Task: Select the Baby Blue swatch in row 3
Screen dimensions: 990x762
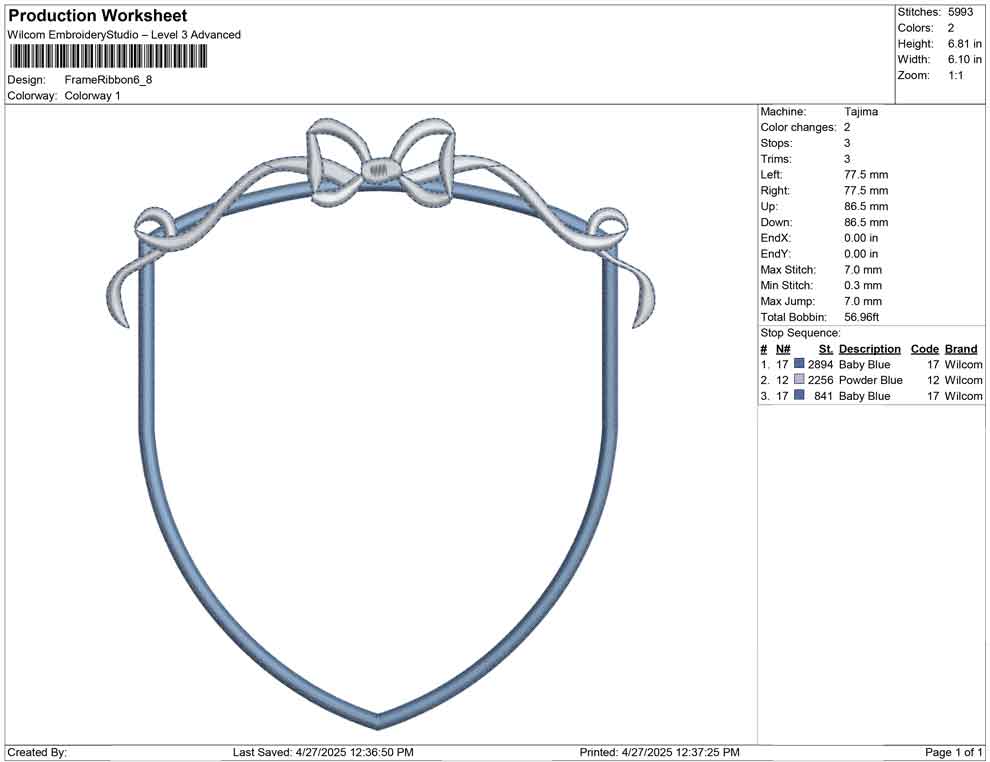Action: click(x=798, y=396)
